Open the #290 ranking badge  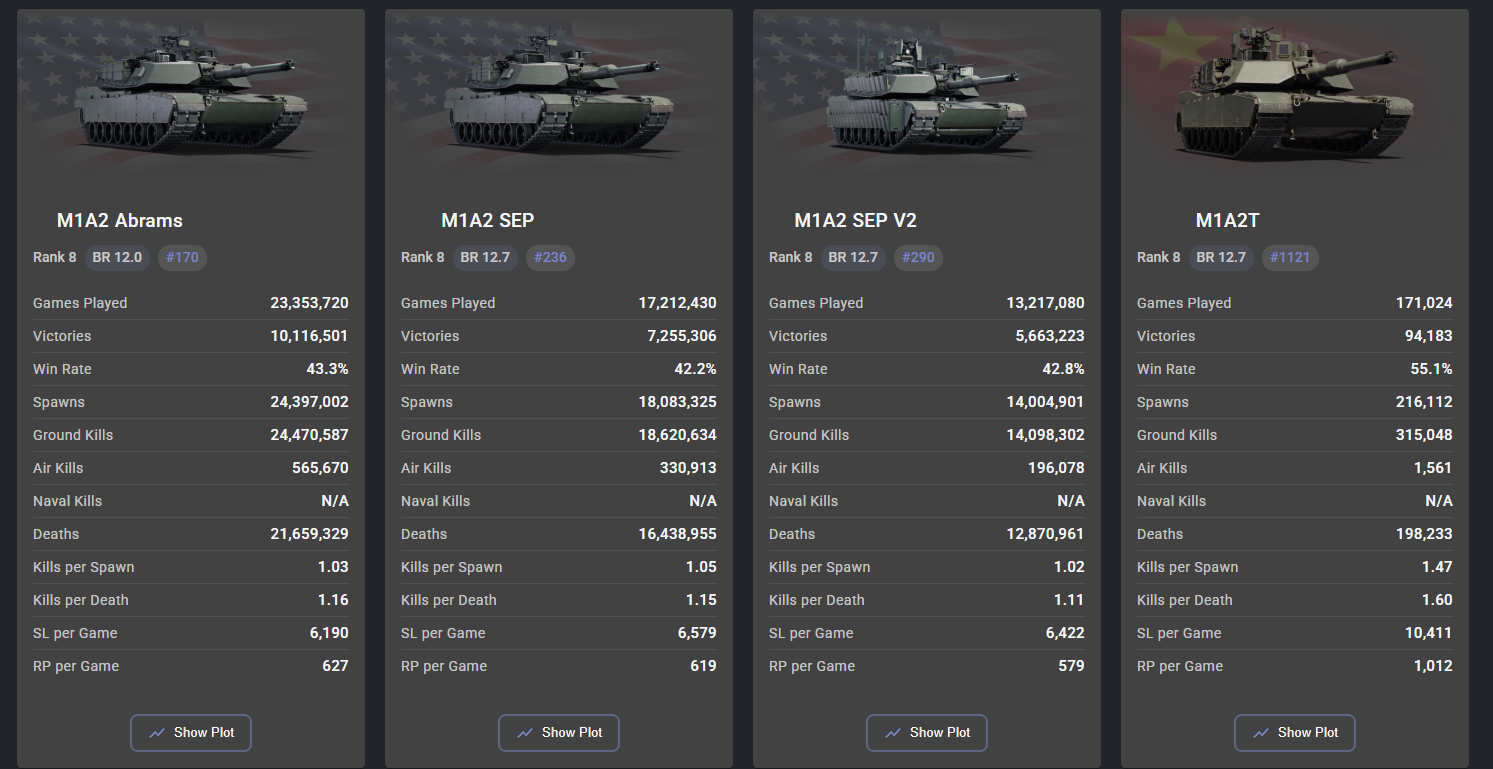(x=918, y=258)
